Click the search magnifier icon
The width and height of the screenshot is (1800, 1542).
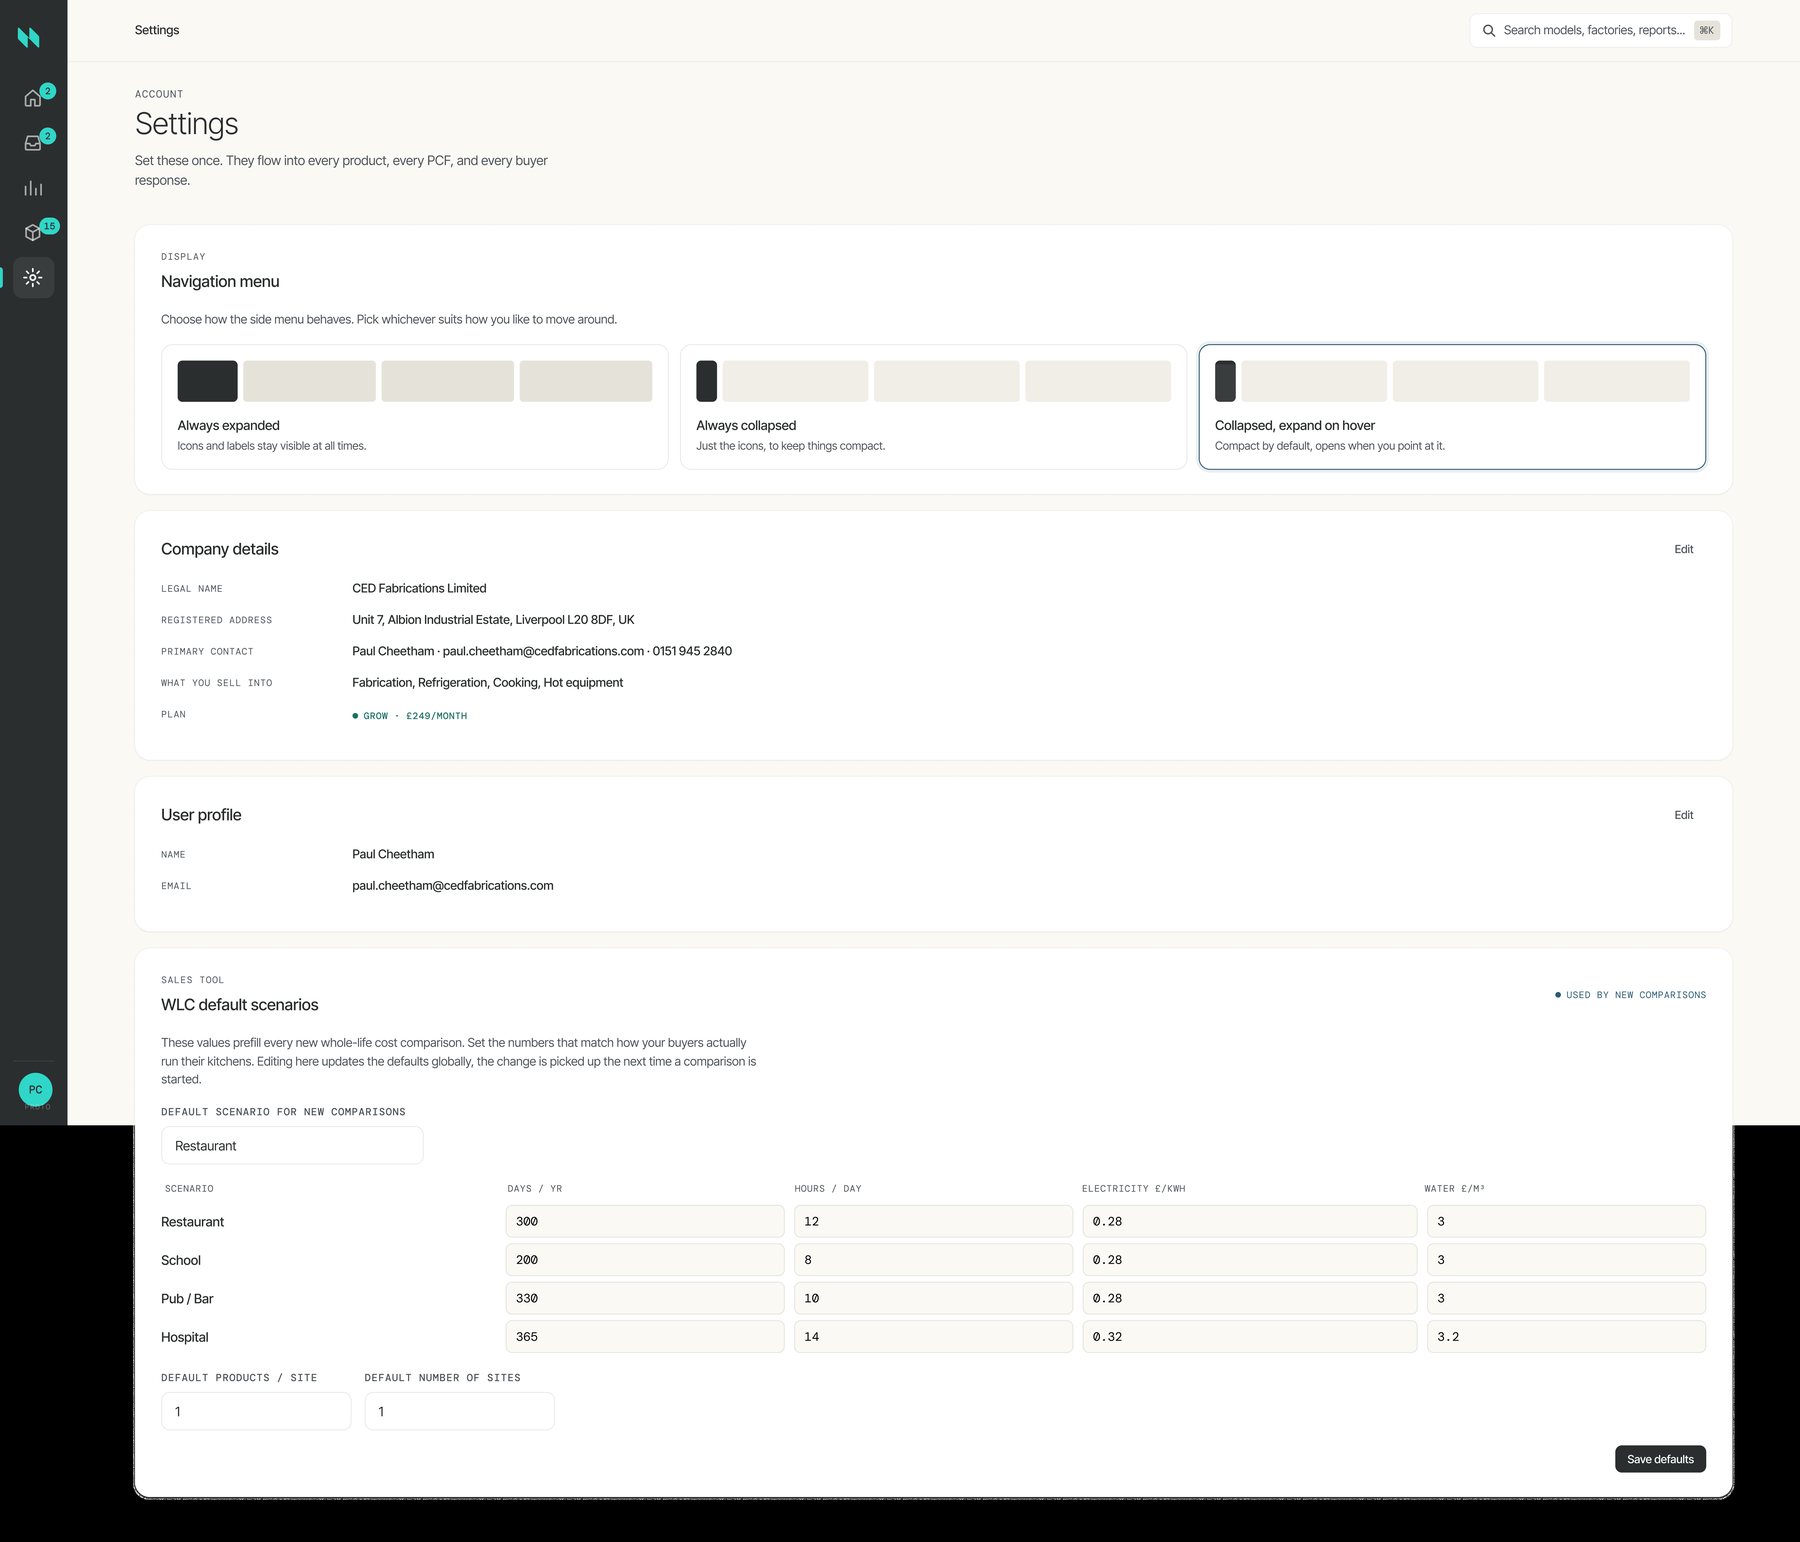1489,31
